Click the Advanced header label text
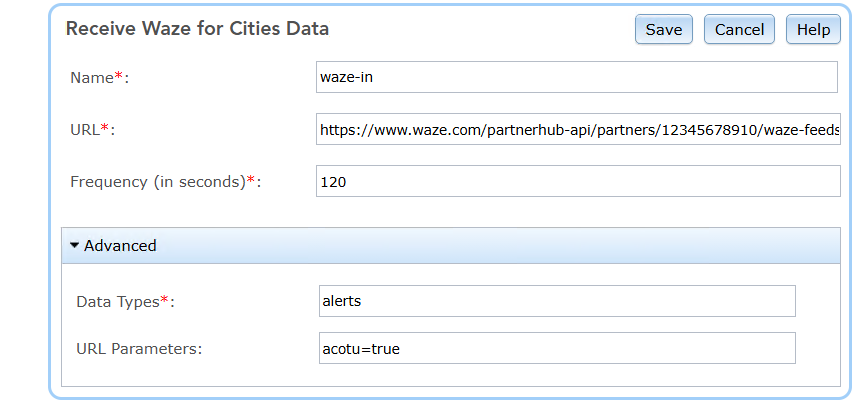858x402 pixels. pos(120,245)
